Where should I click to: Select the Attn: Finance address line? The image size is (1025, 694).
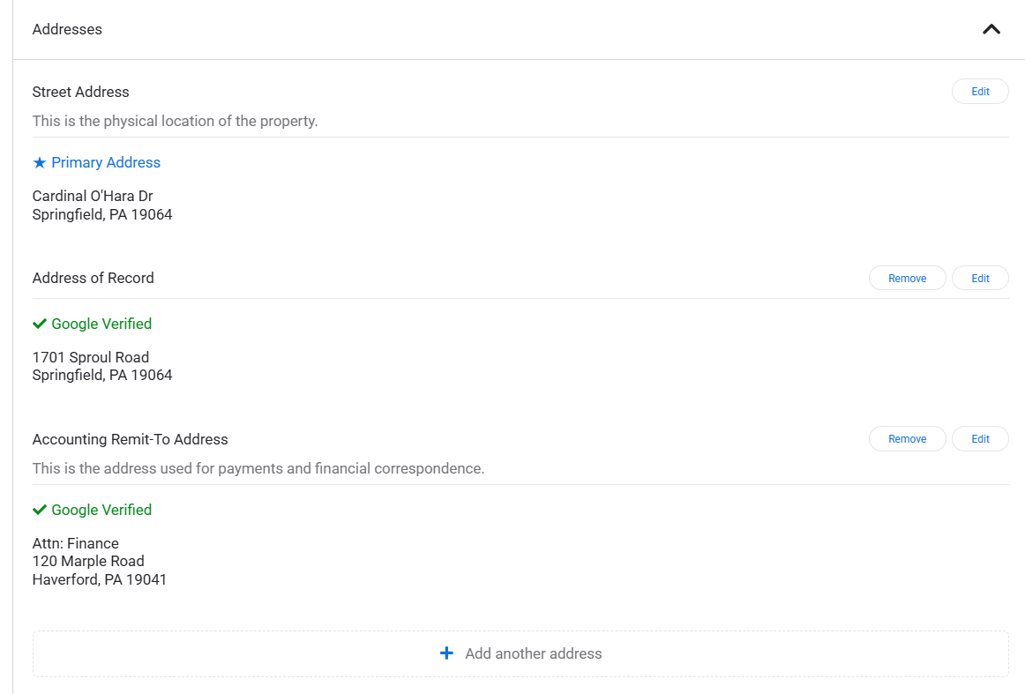75,544
